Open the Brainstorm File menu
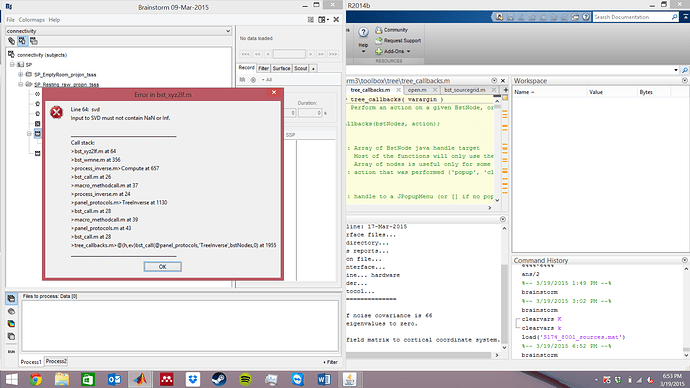The width and height of the screenshot is (690, 388). tap(11, 20)
